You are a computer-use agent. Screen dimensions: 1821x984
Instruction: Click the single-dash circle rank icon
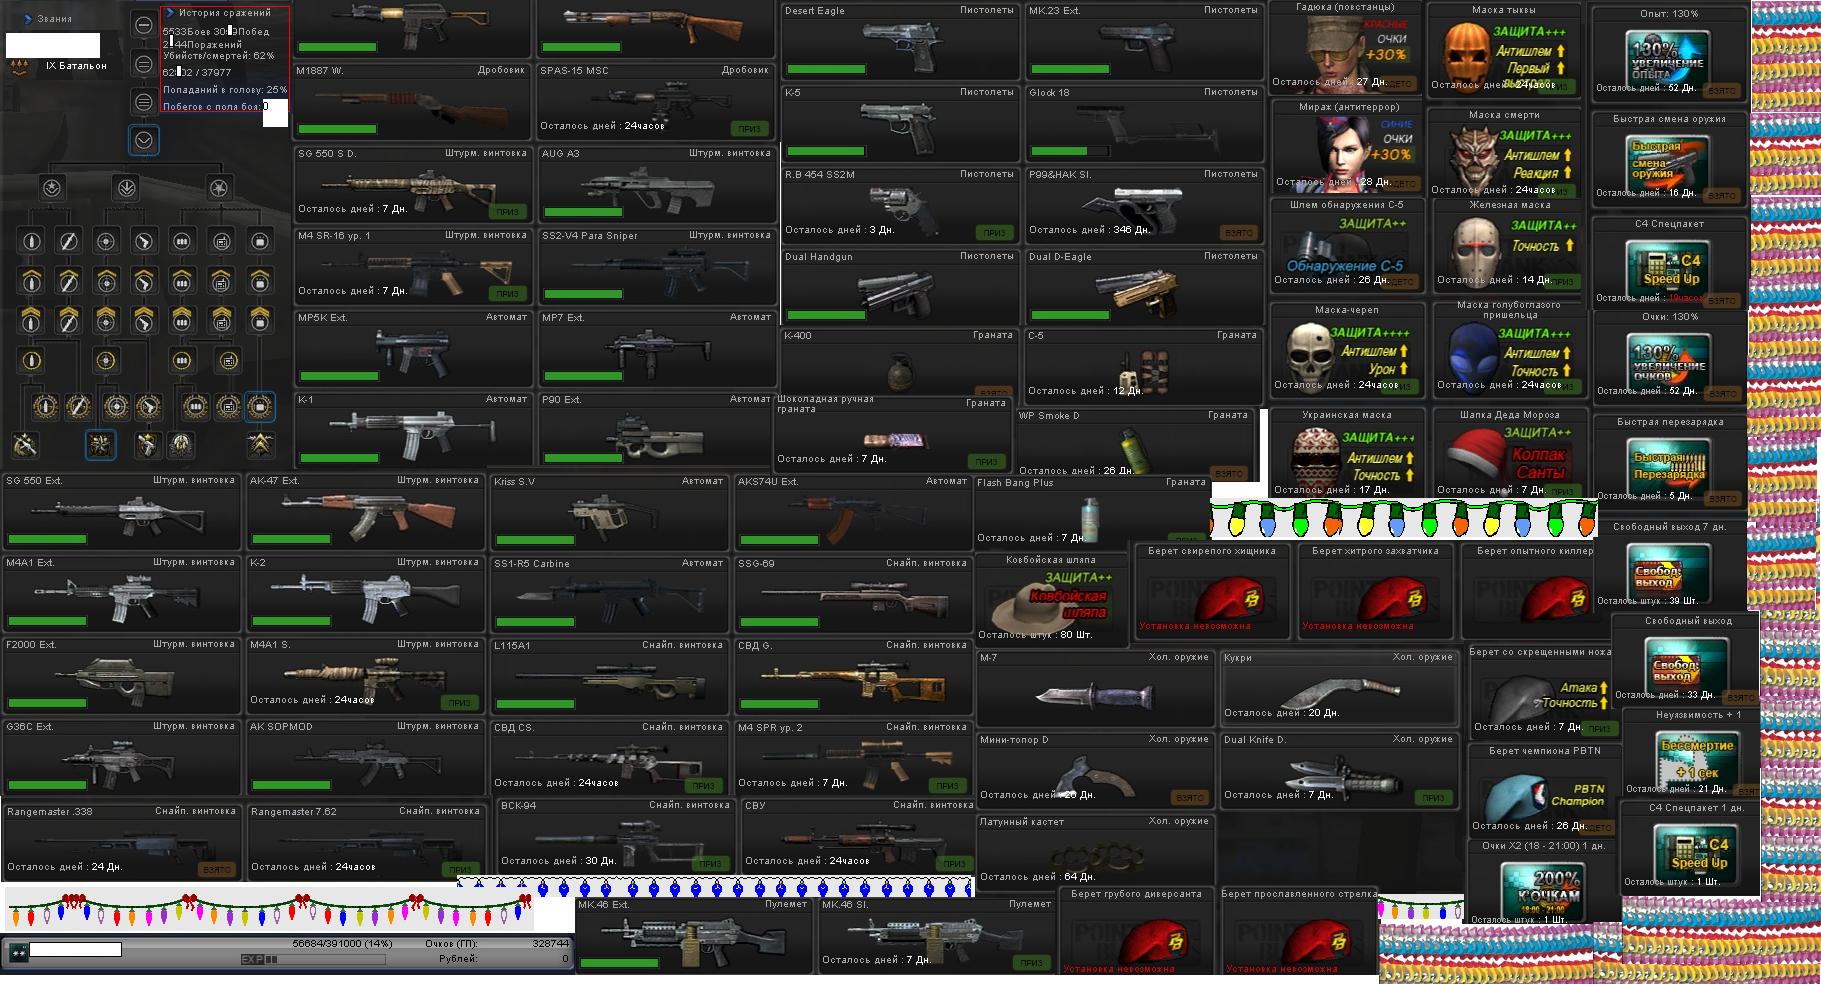click(x=144, y=25)
